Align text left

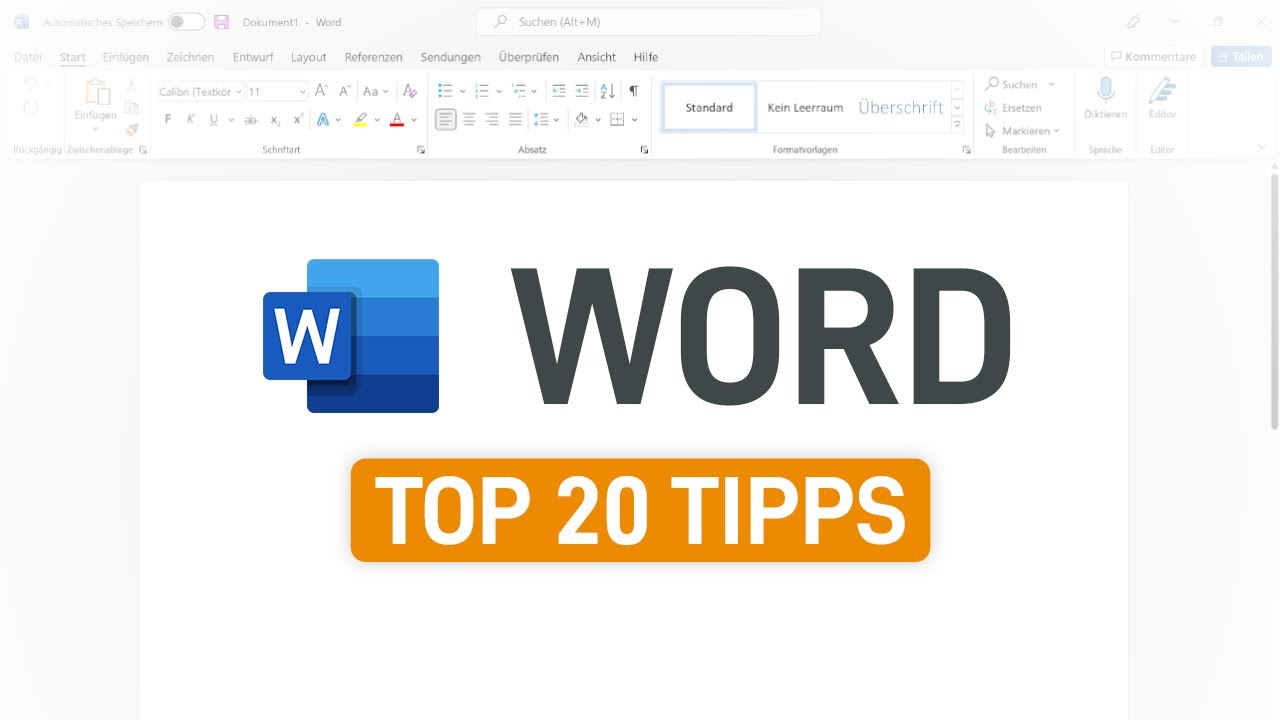pos(446,120)
